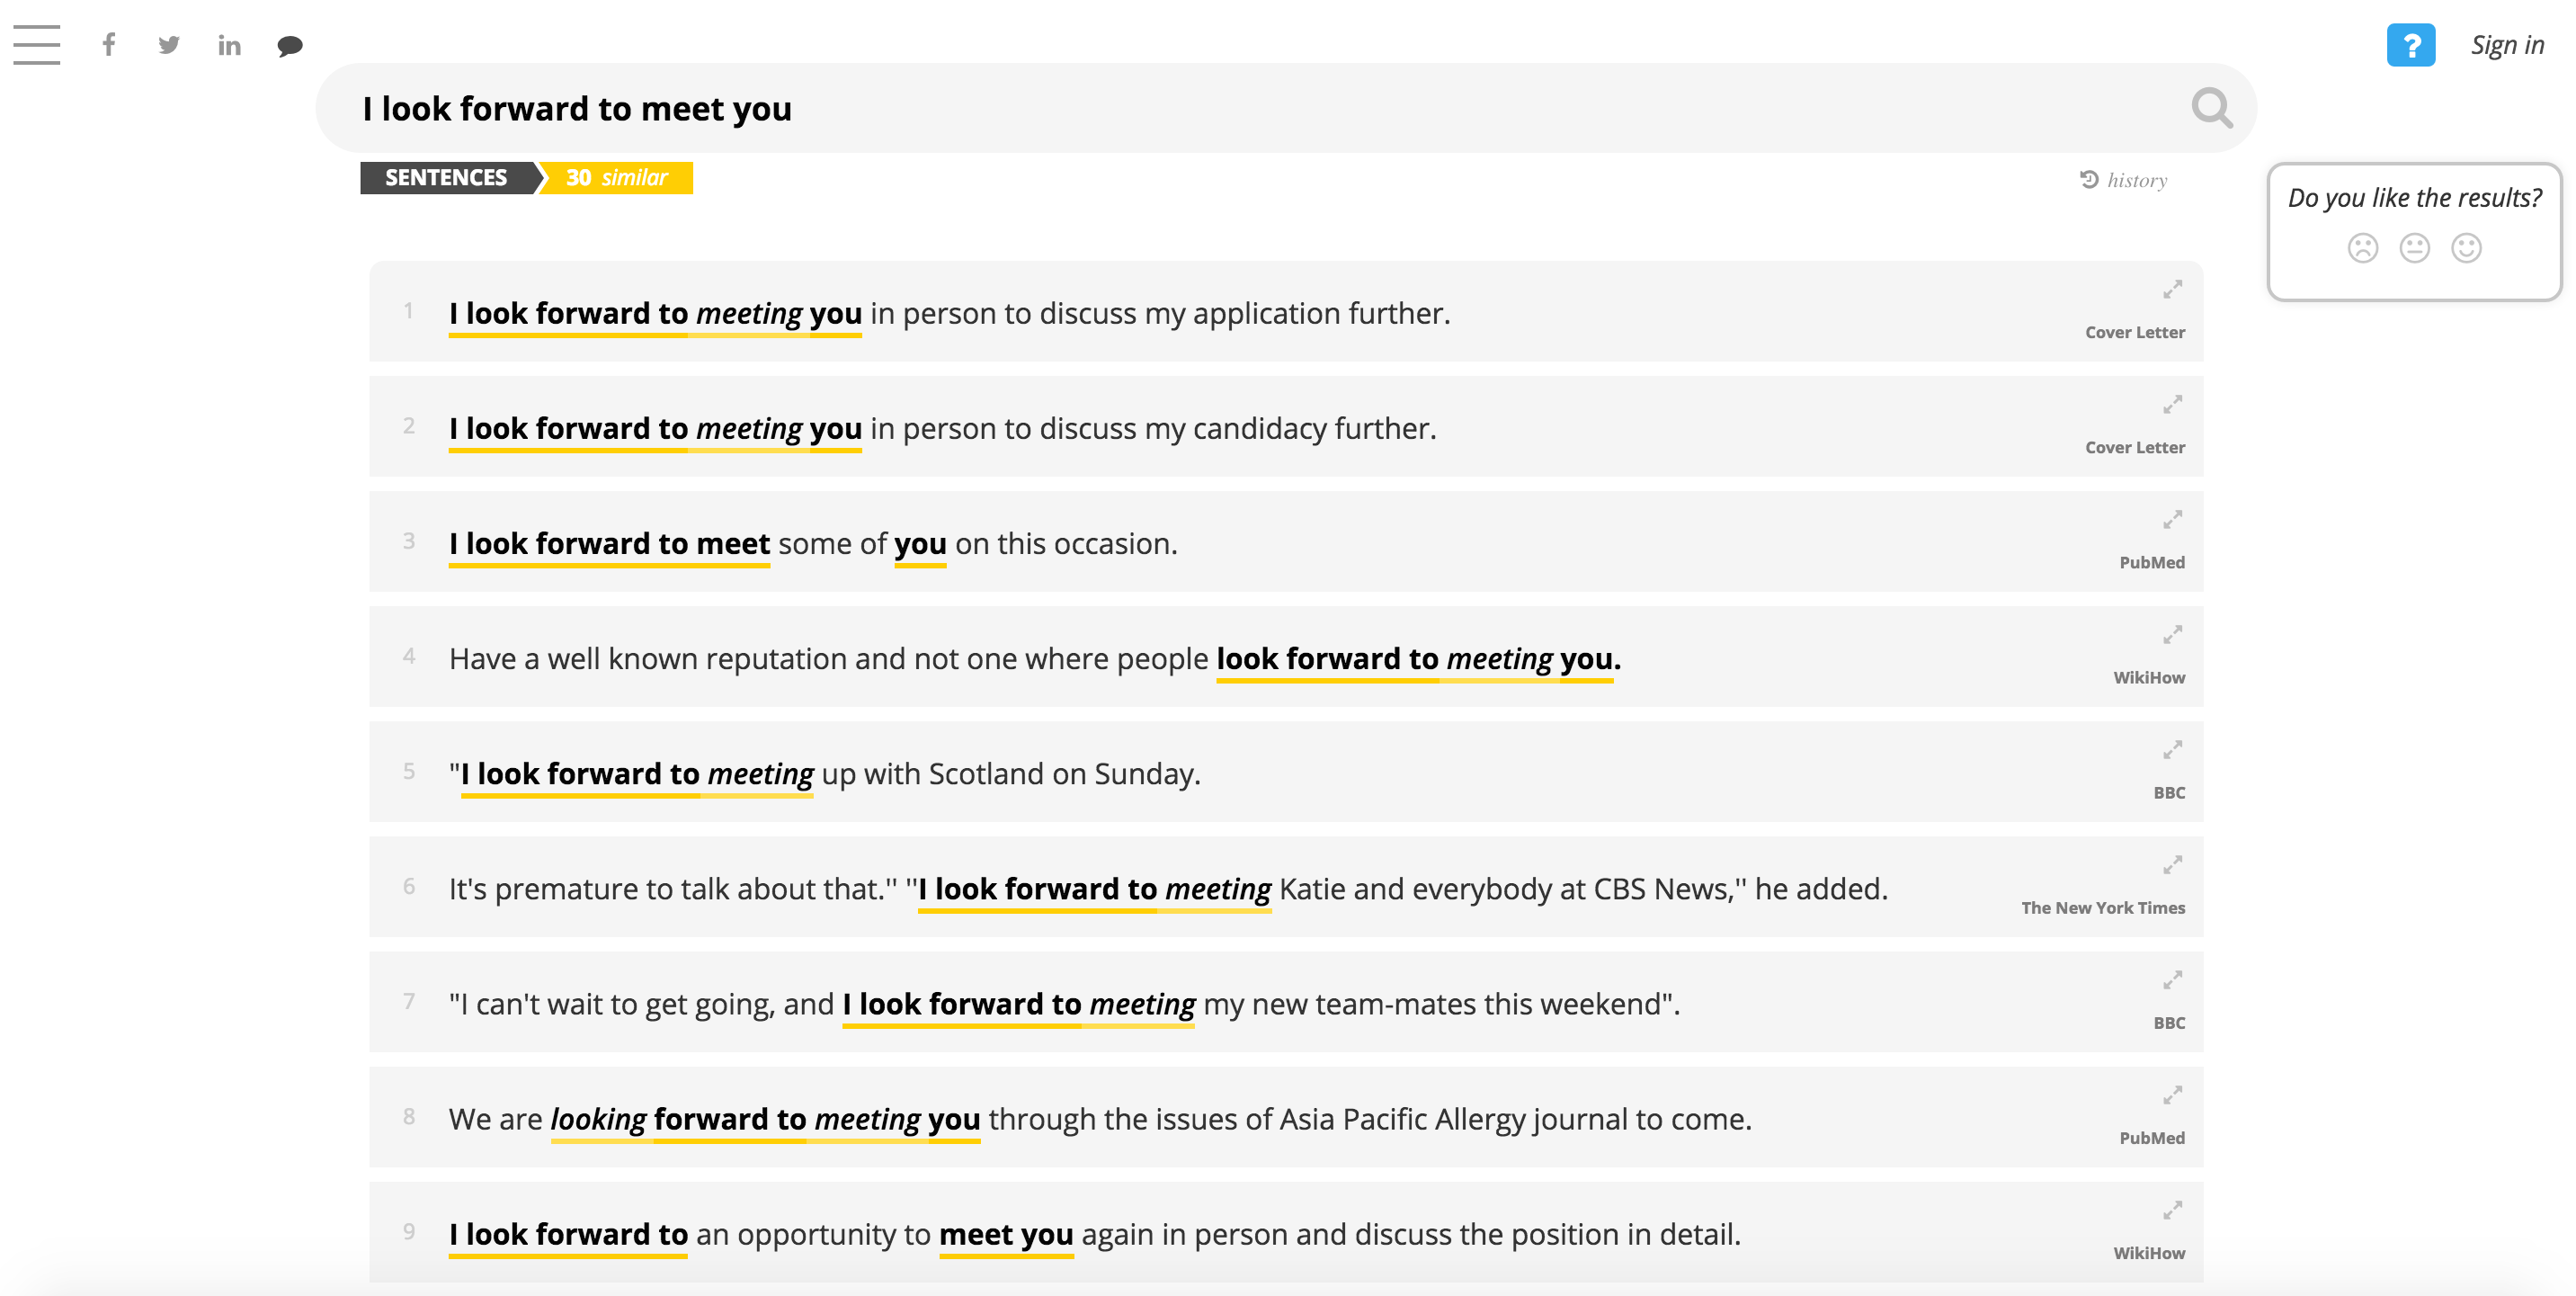This screenshot has width=2576, height=1296.
Task: Open the hamburger menu
Action: (x=37, y=45)
